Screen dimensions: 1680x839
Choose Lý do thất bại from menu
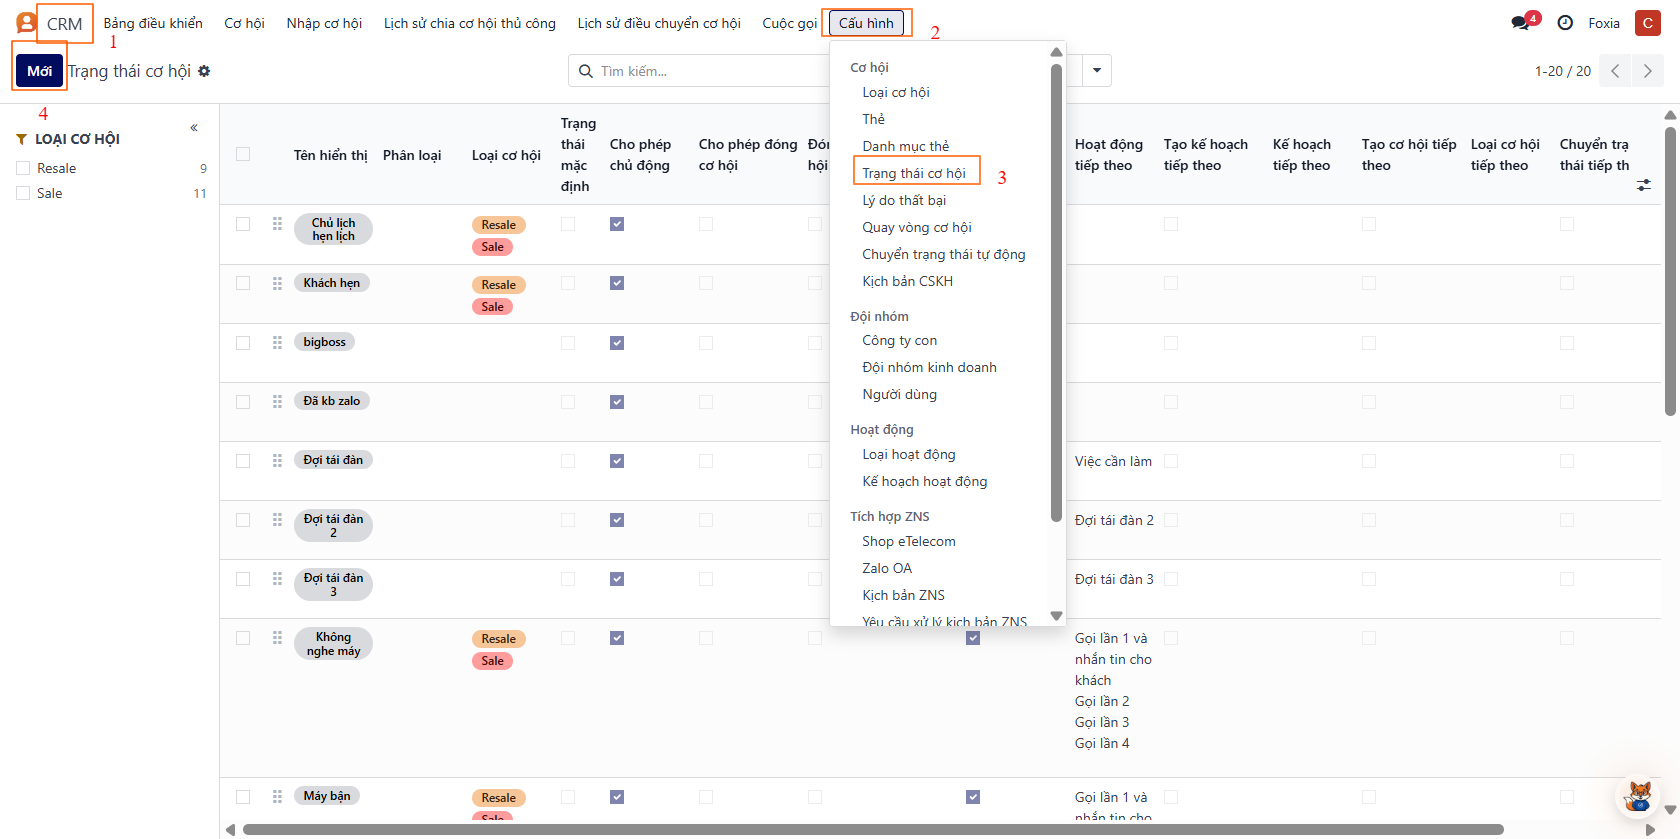[x=904, y=200]
